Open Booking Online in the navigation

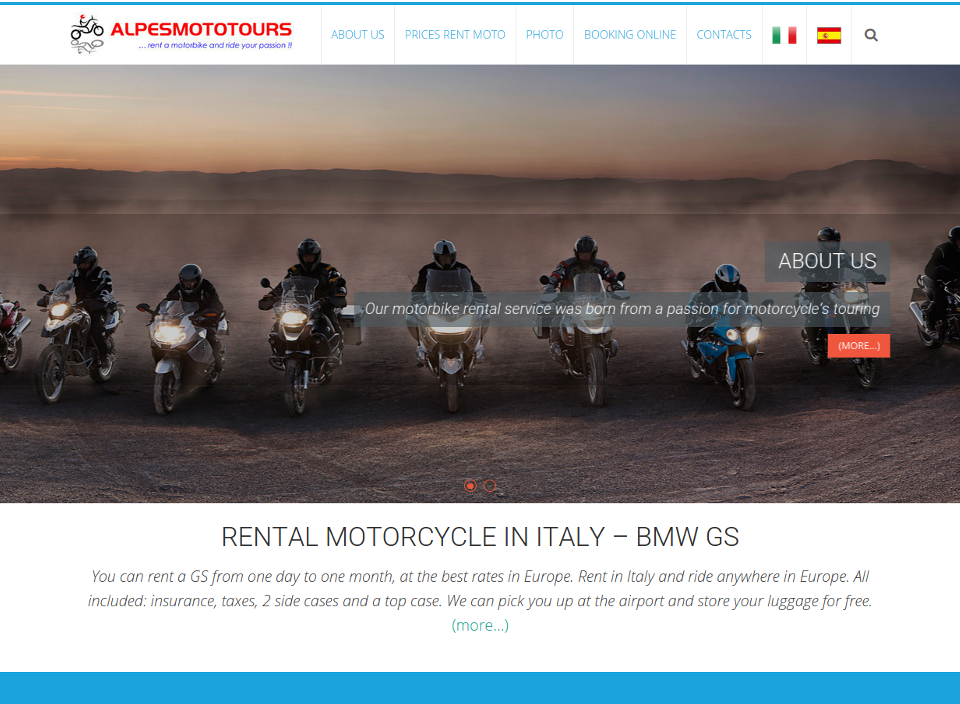[629, 35]
